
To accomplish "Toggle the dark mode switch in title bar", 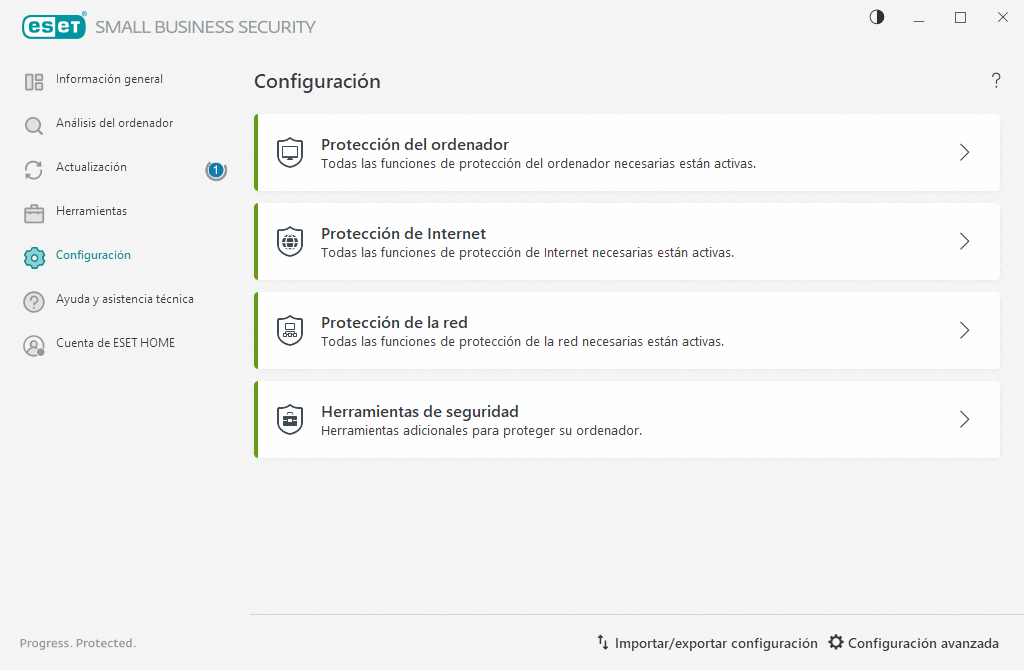I will point(876,17).
